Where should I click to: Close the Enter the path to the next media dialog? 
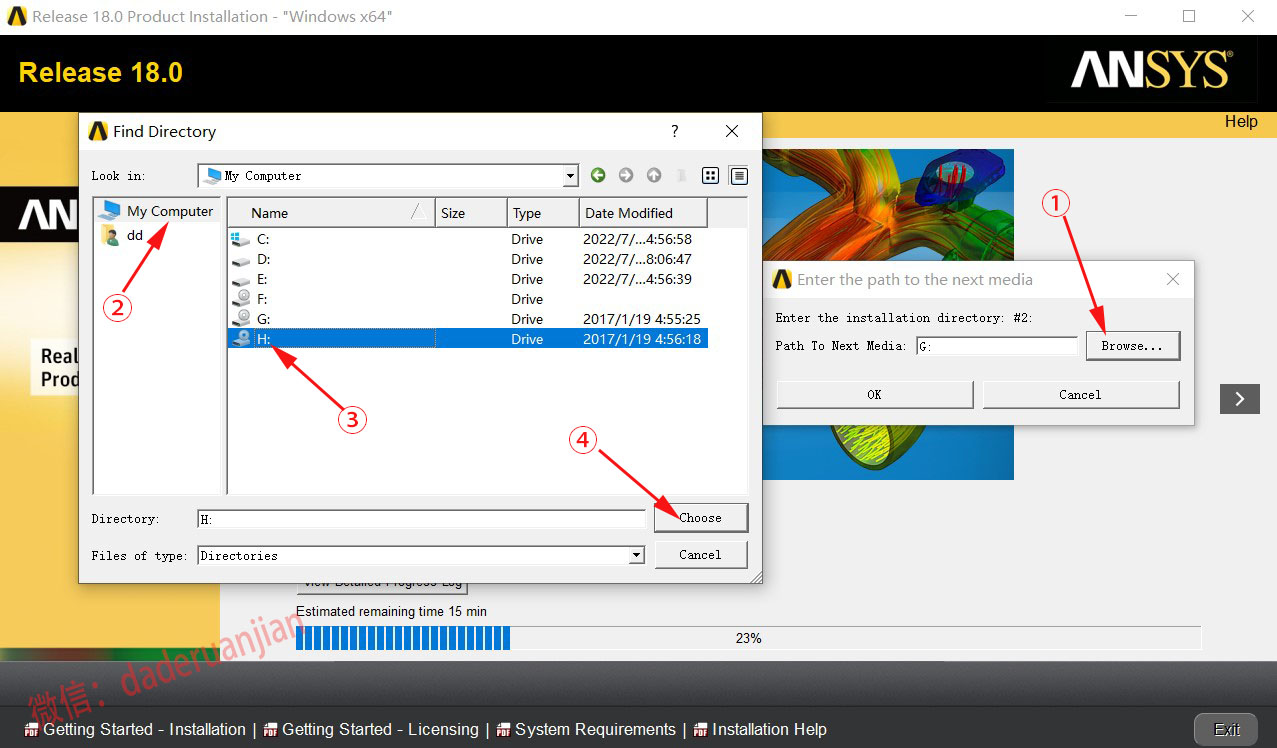[x=1173, y=280]
